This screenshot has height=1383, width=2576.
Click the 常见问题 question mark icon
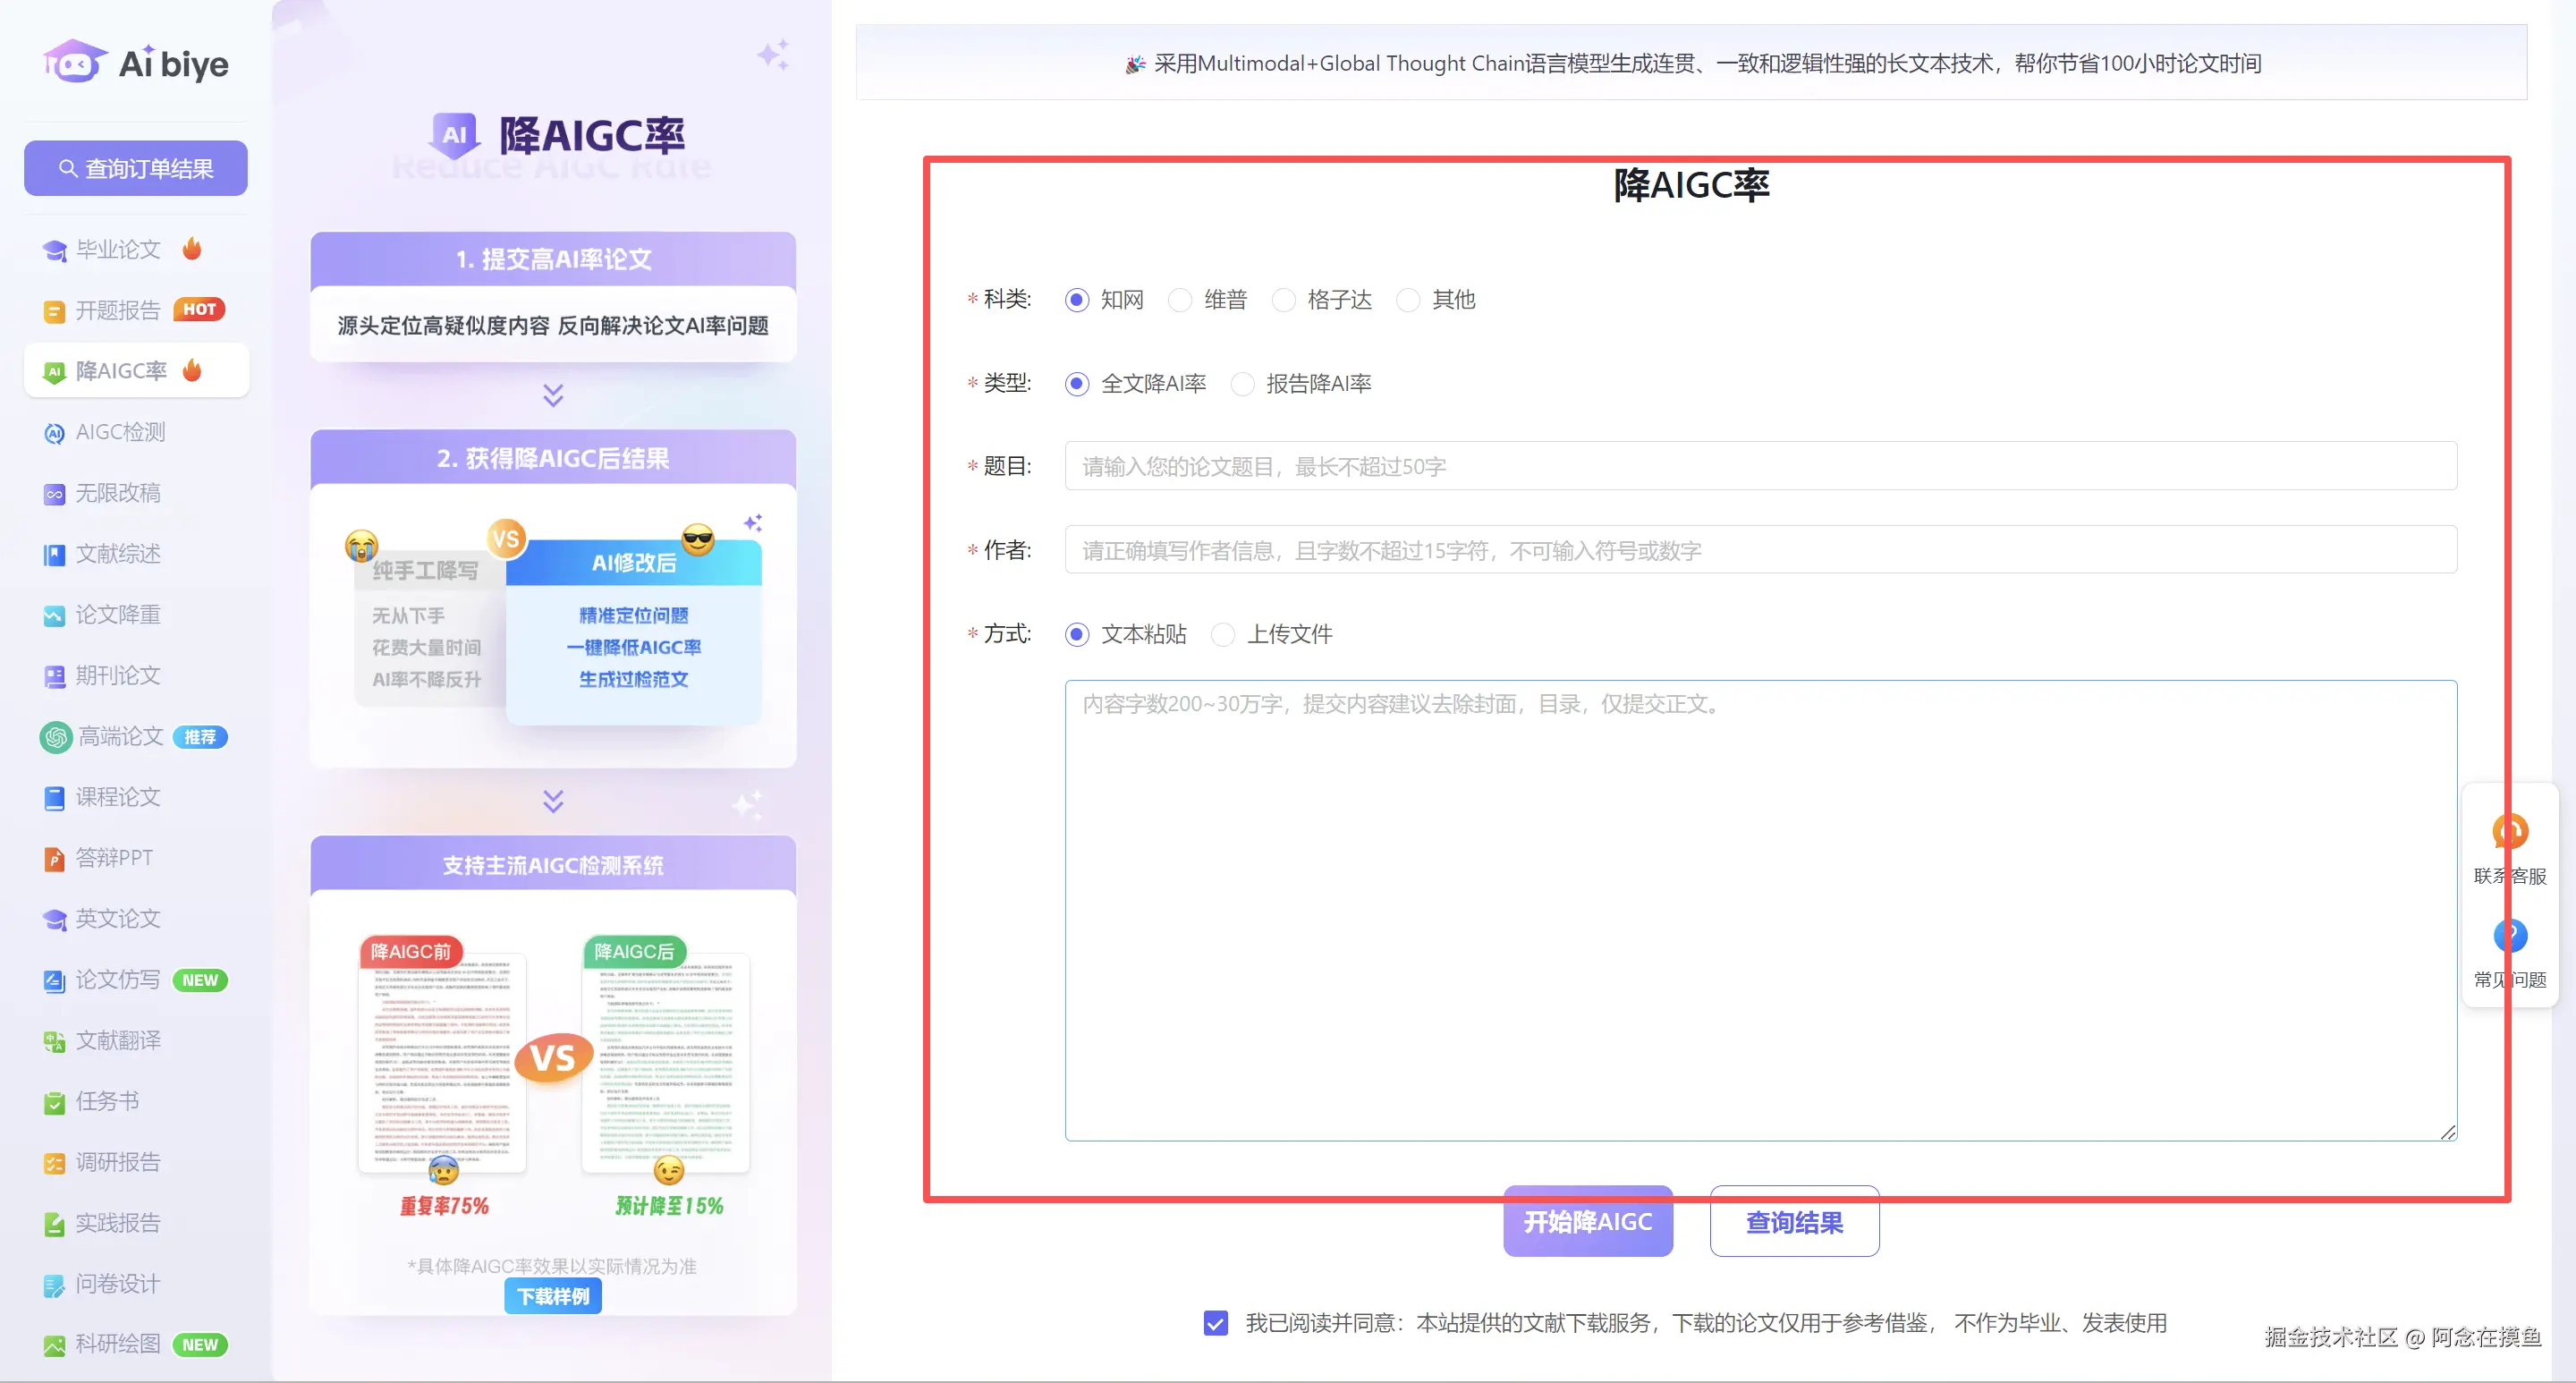point(2510,936)
